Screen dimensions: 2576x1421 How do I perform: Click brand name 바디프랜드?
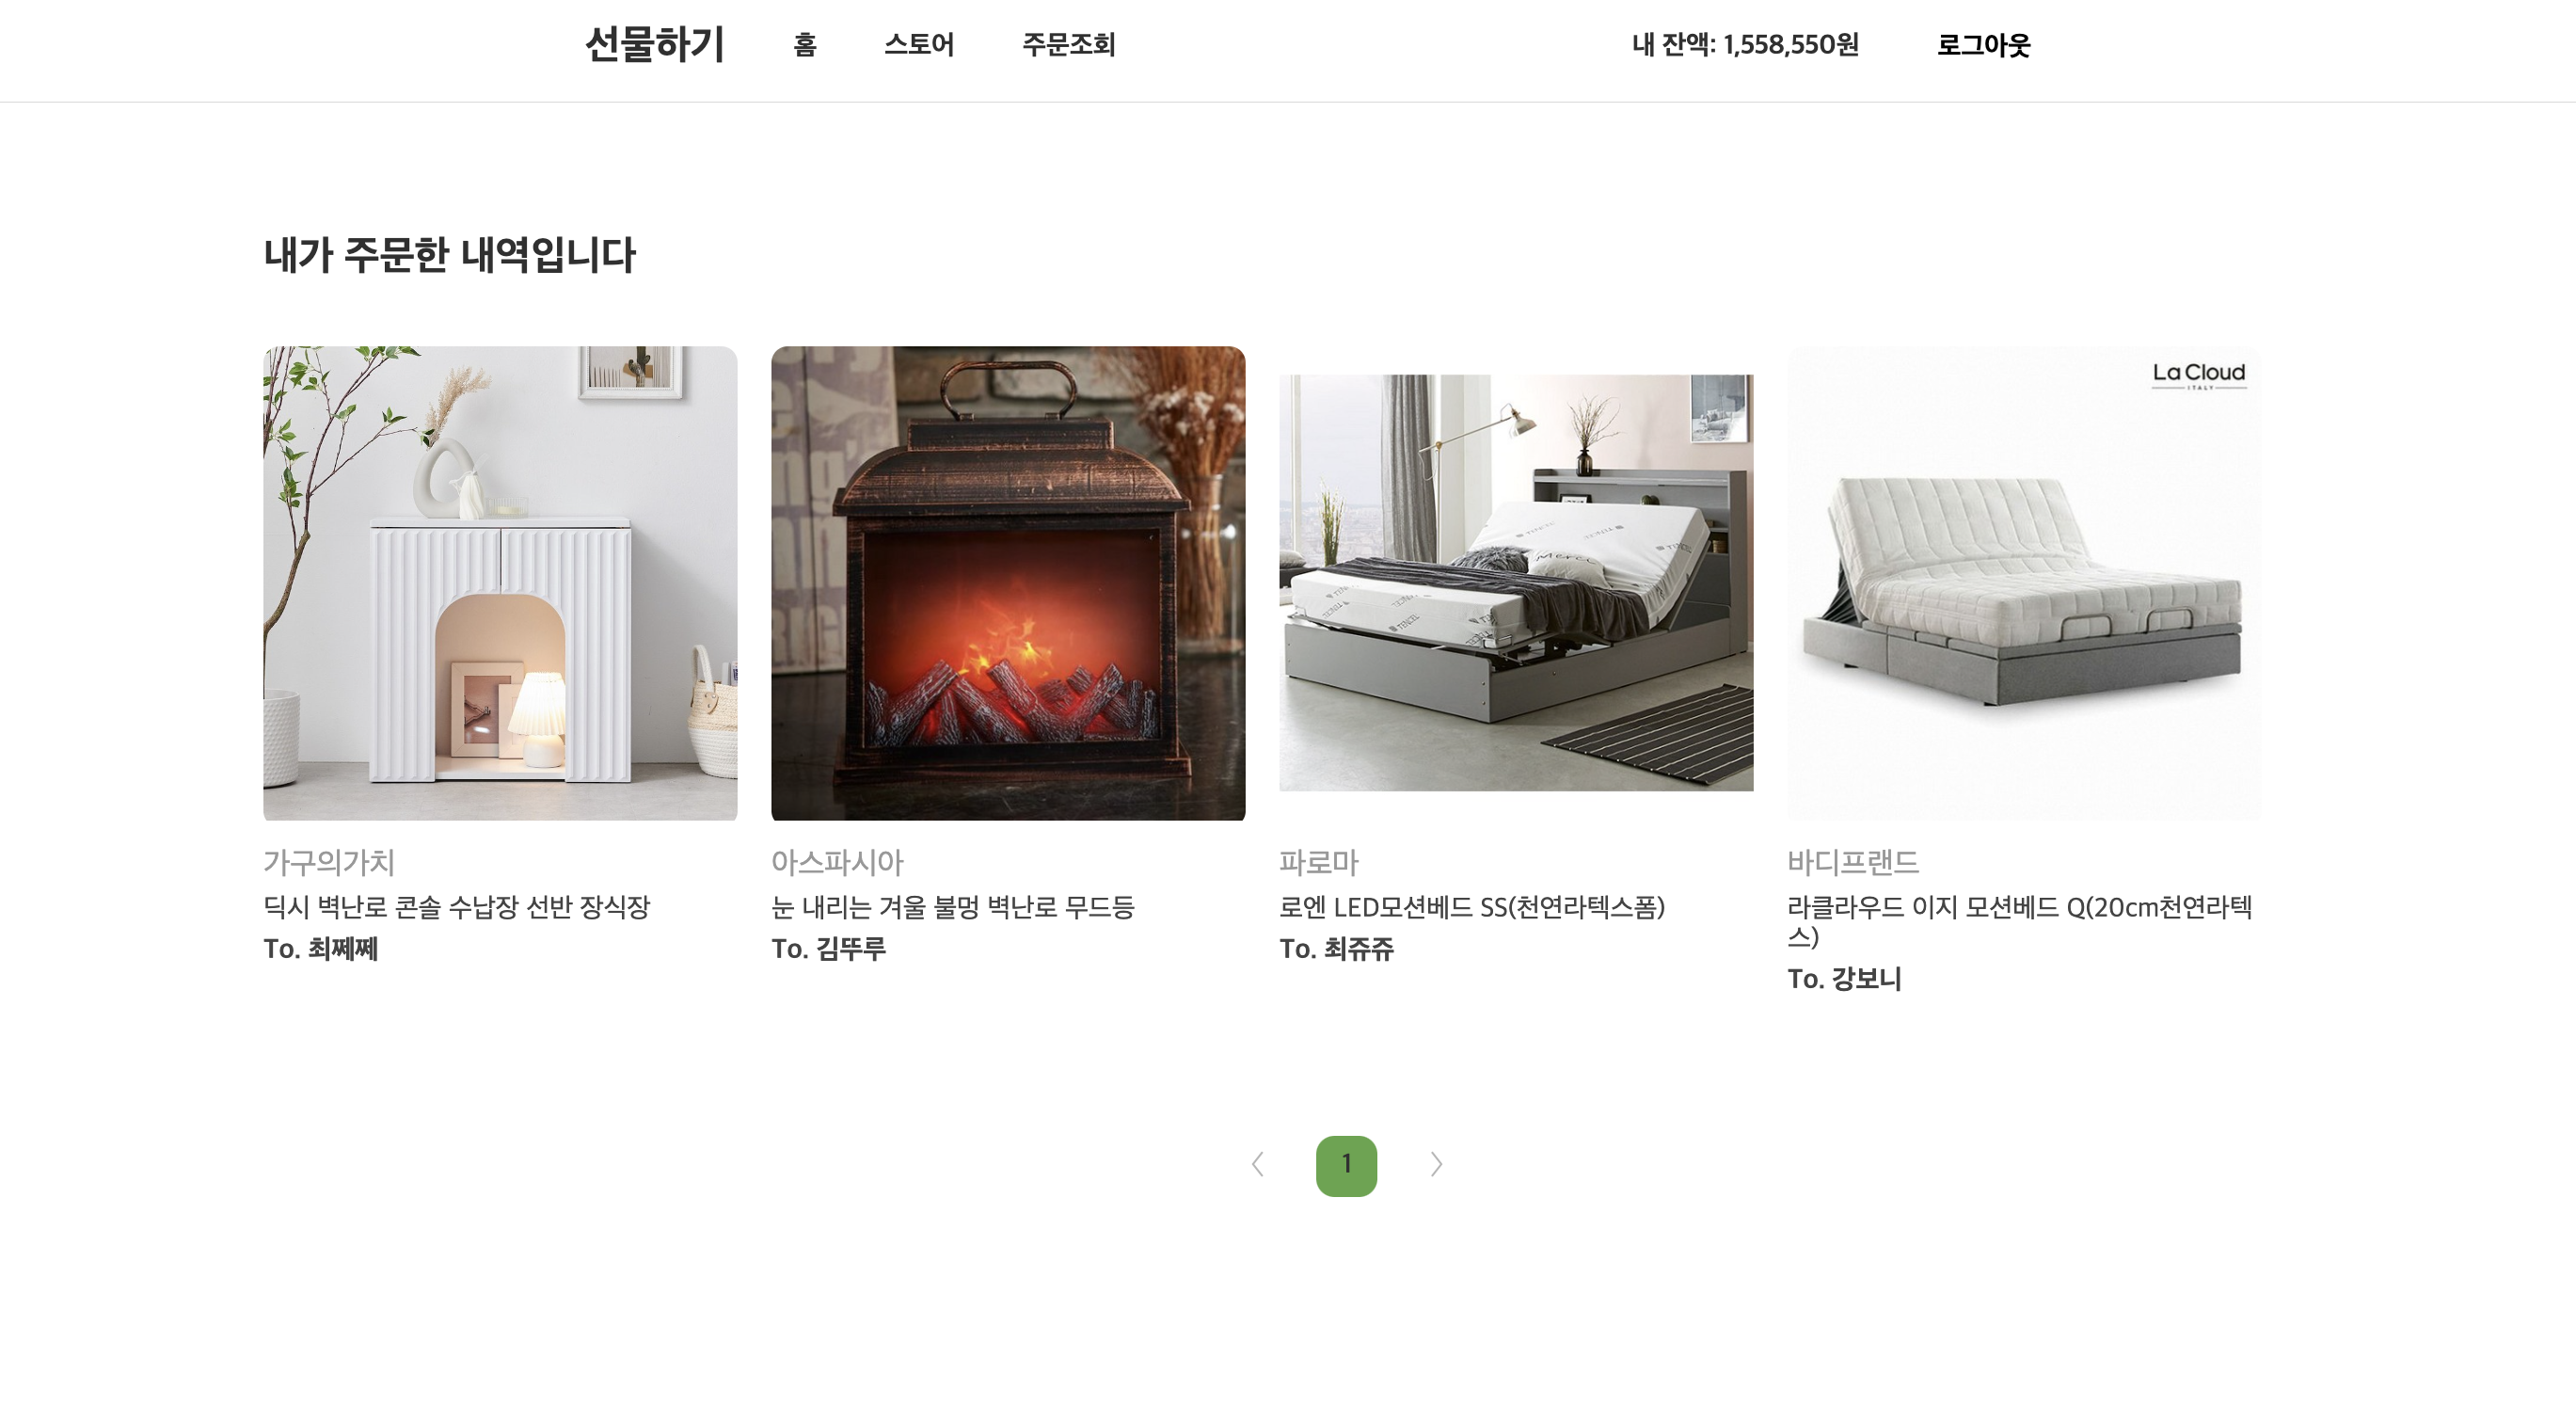[x=1853, y=862]
